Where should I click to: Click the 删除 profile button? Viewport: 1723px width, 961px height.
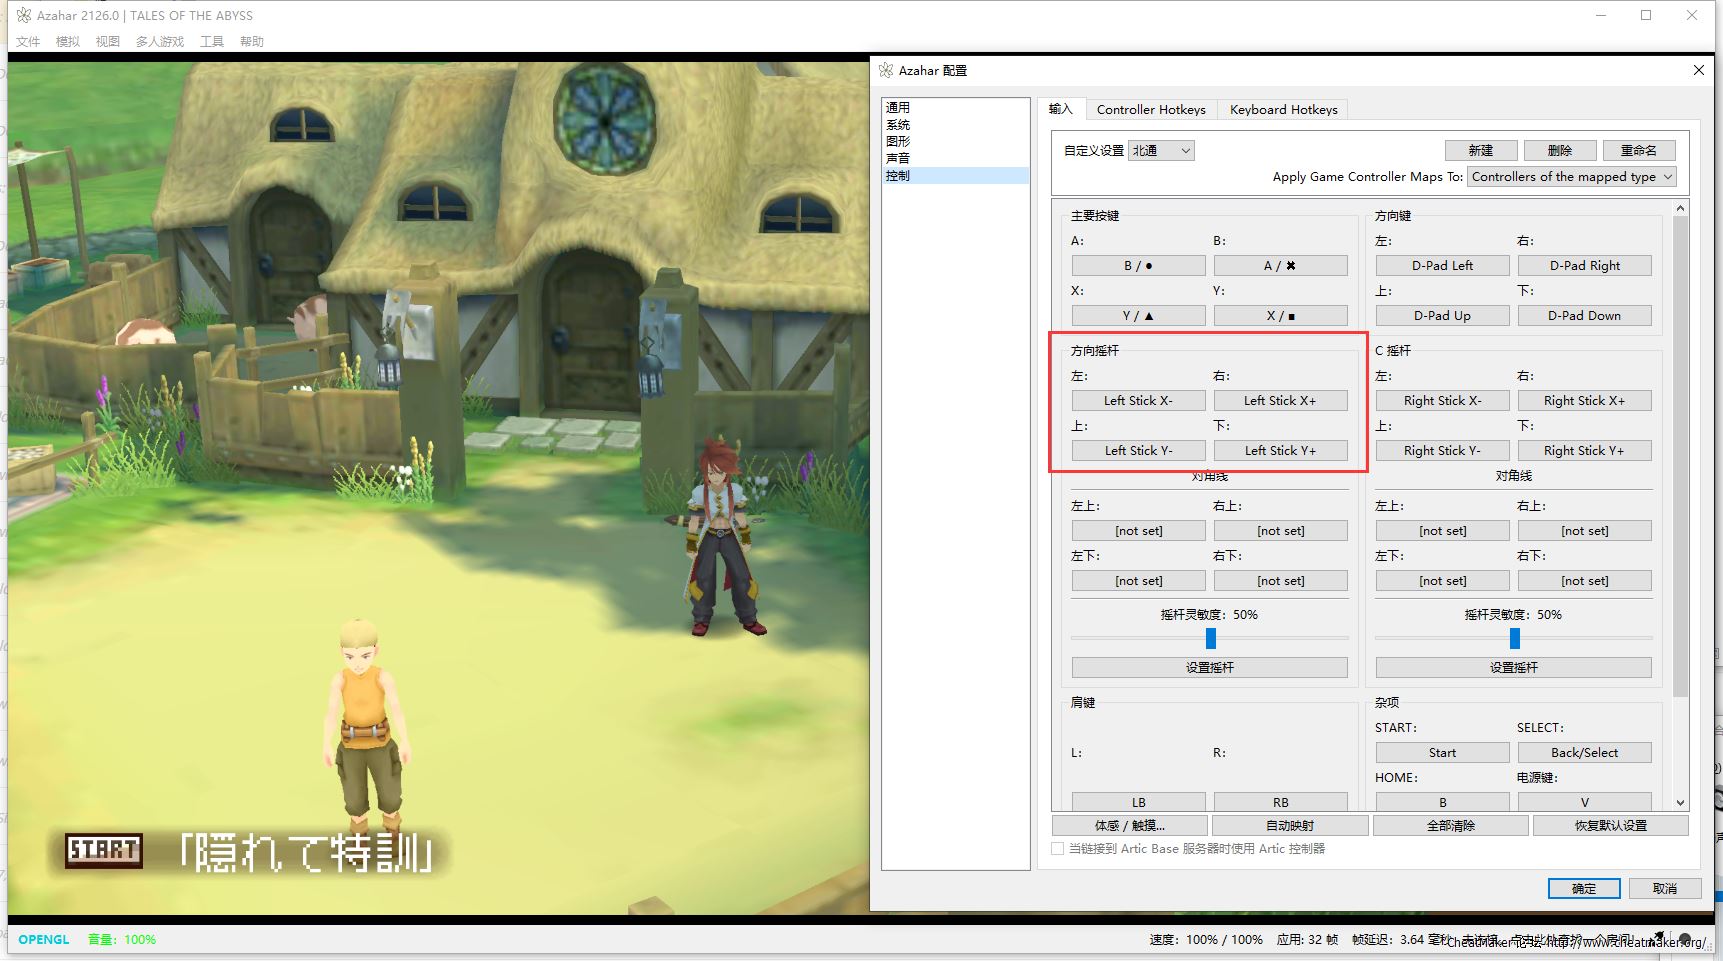1560,151
